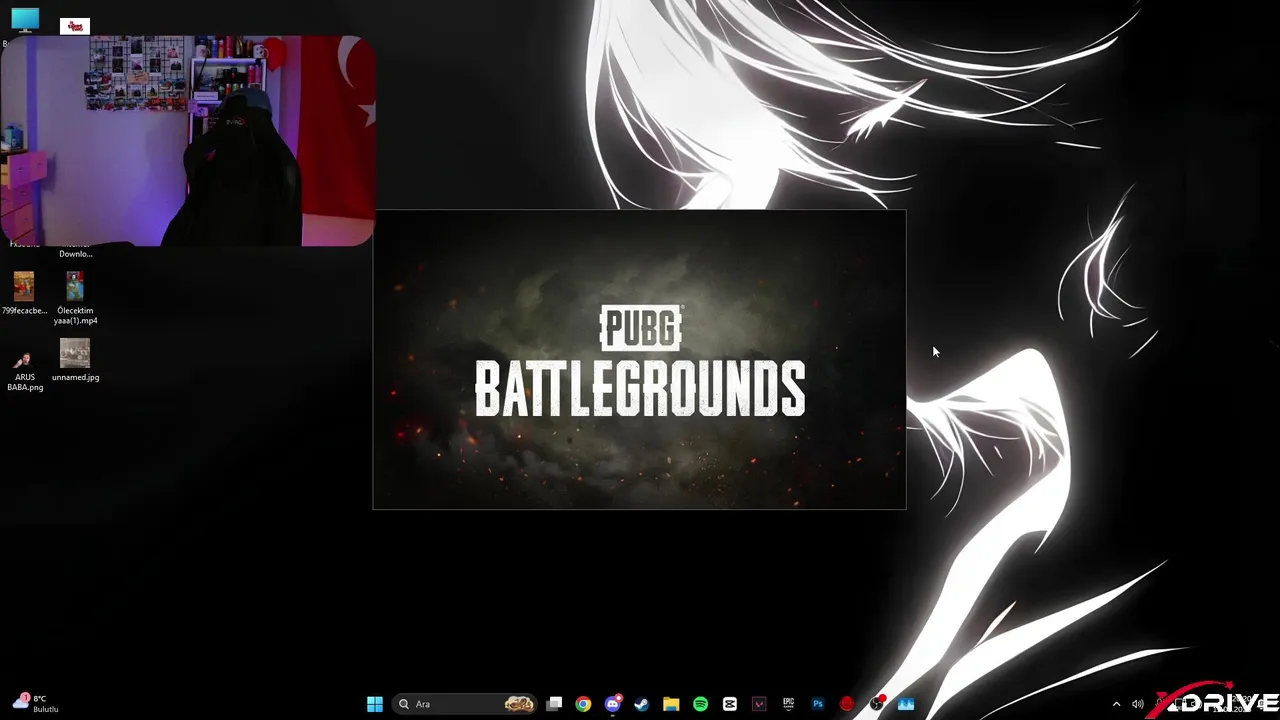Launch Google Chrome from the taskbar
Image resolution: width=1280 pixels, height=720 pixels.
pos(583,704)
